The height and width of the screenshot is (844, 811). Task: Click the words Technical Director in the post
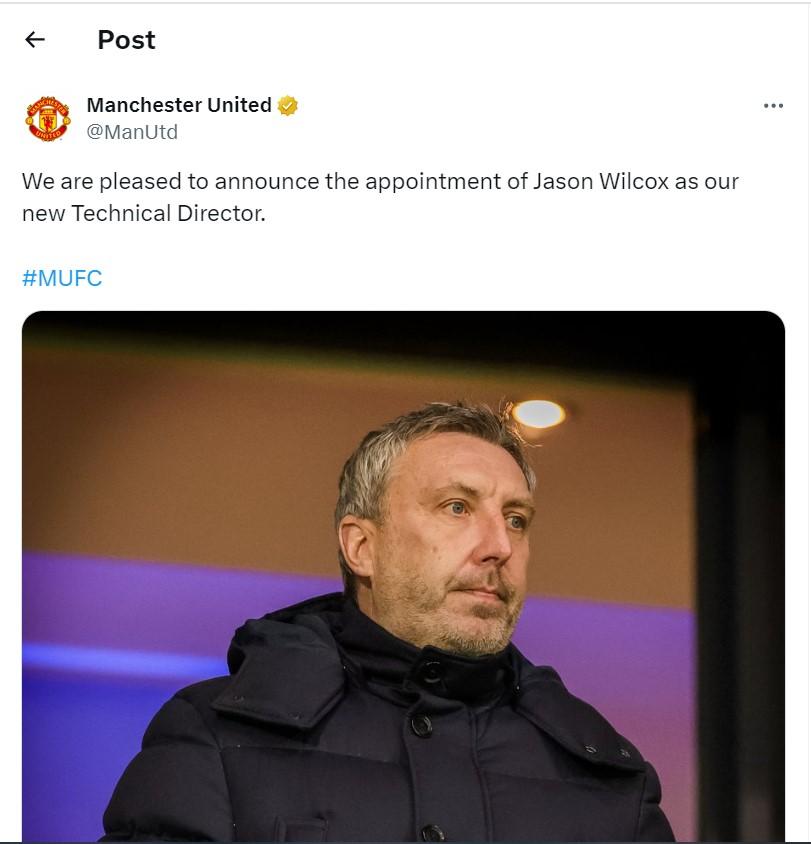pos(168,213)
